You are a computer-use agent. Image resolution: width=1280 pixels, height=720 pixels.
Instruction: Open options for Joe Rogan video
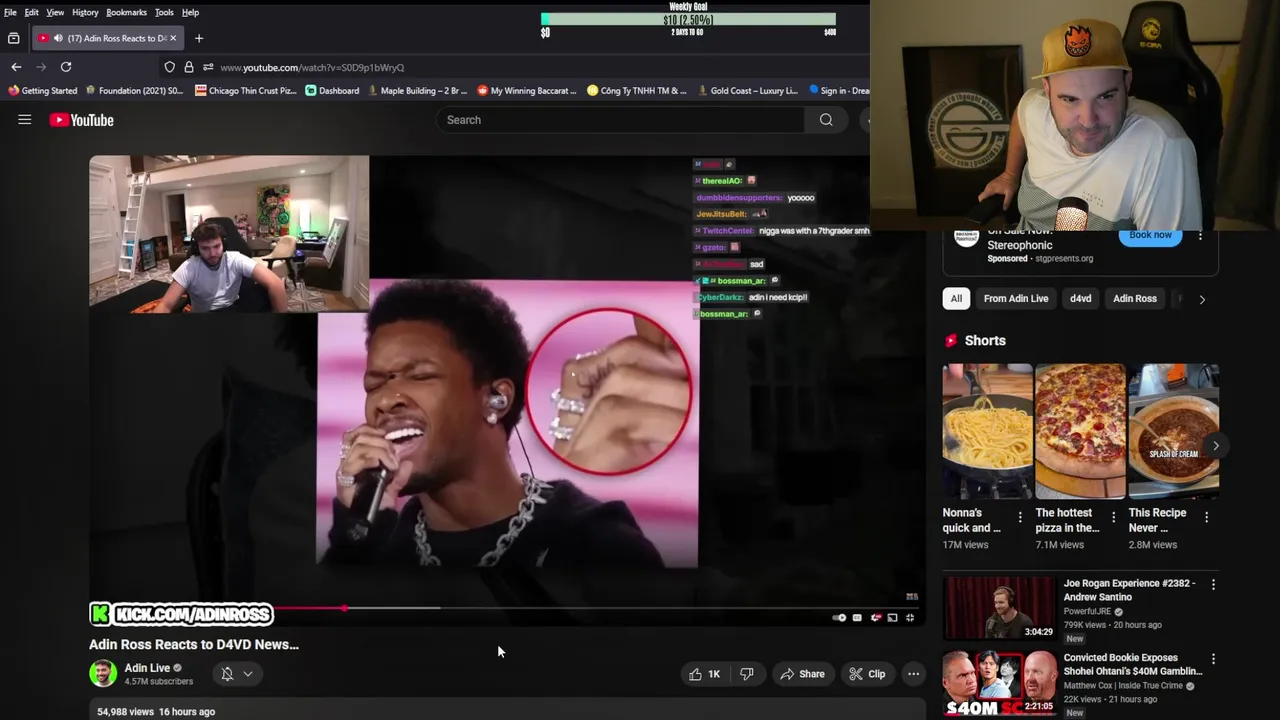point(1213,584)
